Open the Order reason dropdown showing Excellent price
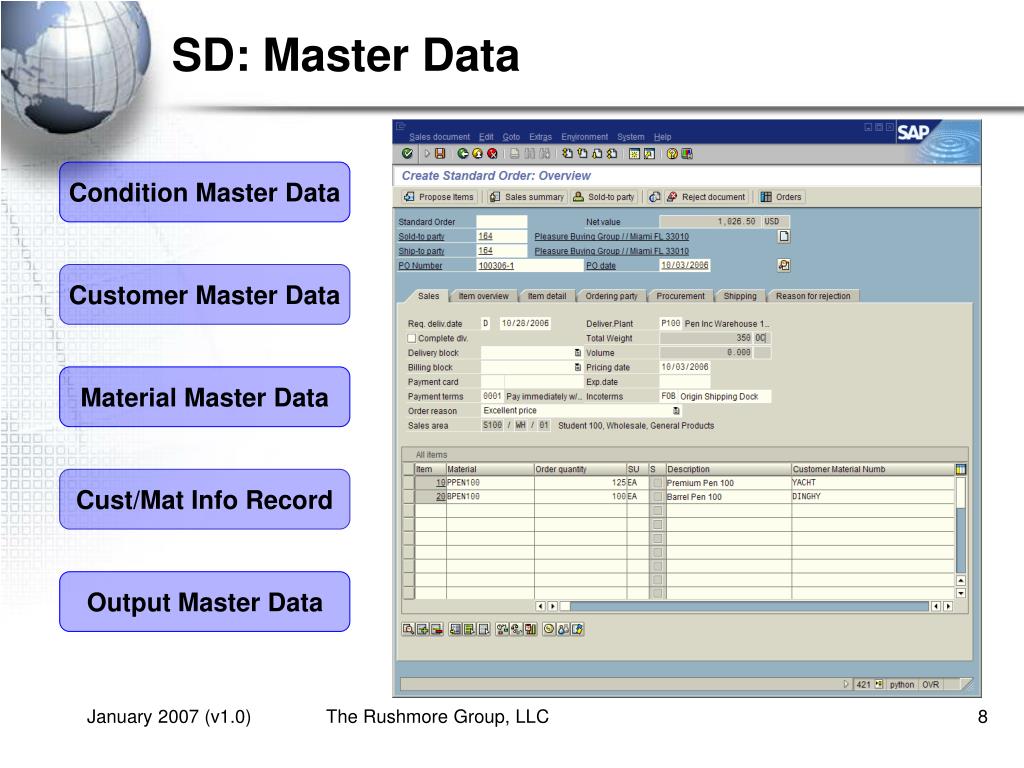This screenshot has width=1024, height=768. (676, 410)
